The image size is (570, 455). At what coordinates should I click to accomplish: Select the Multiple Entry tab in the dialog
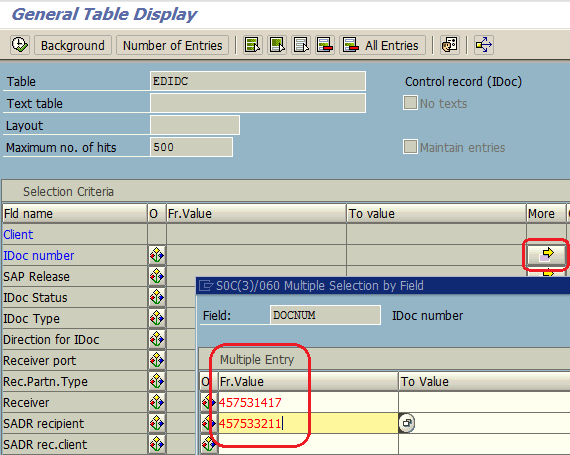click(x=257, y=359)
